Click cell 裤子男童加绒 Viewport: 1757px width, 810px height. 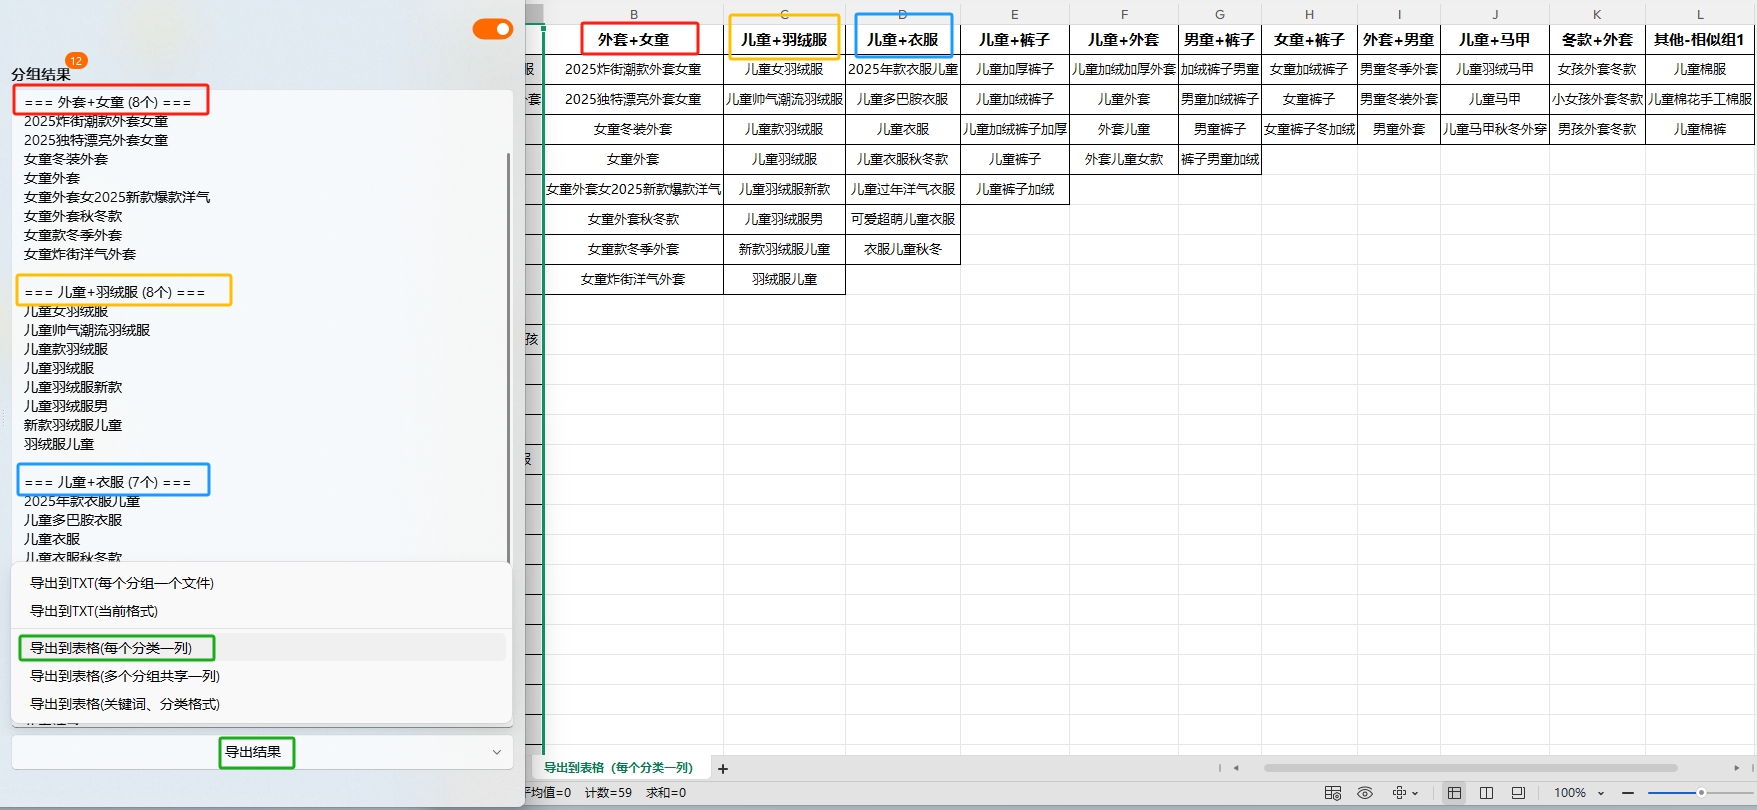[1220, 159]
